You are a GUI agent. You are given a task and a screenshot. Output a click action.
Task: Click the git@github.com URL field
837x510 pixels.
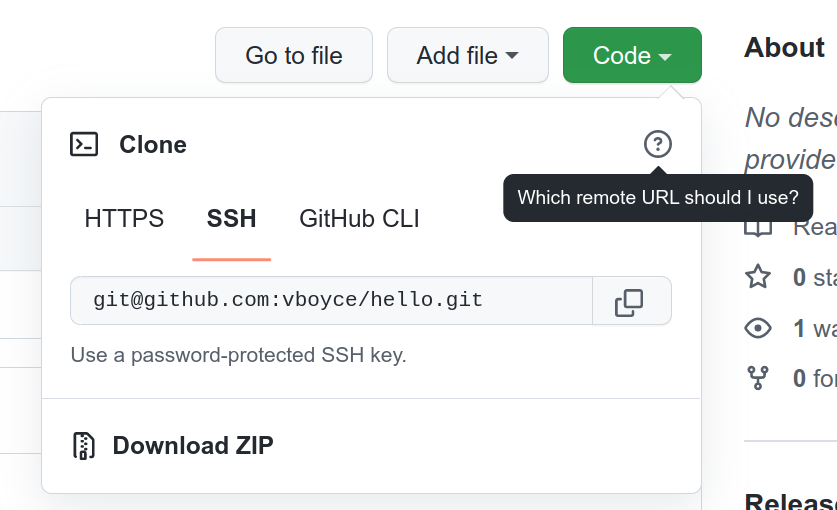pos(331,301)
